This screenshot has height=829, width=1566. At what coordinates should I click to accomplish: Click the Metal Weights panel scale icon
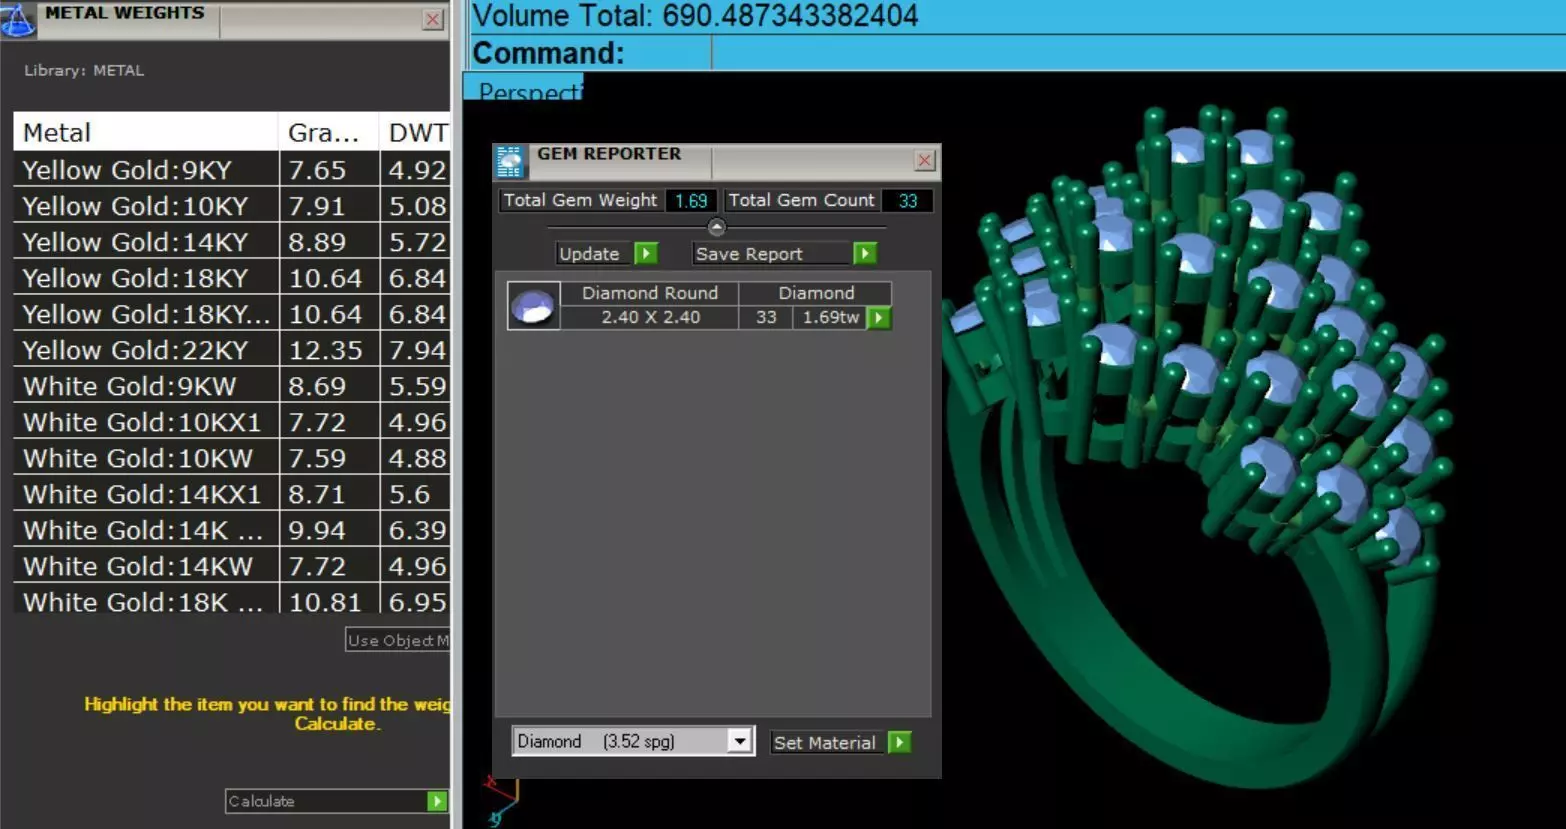click(17, 20)
